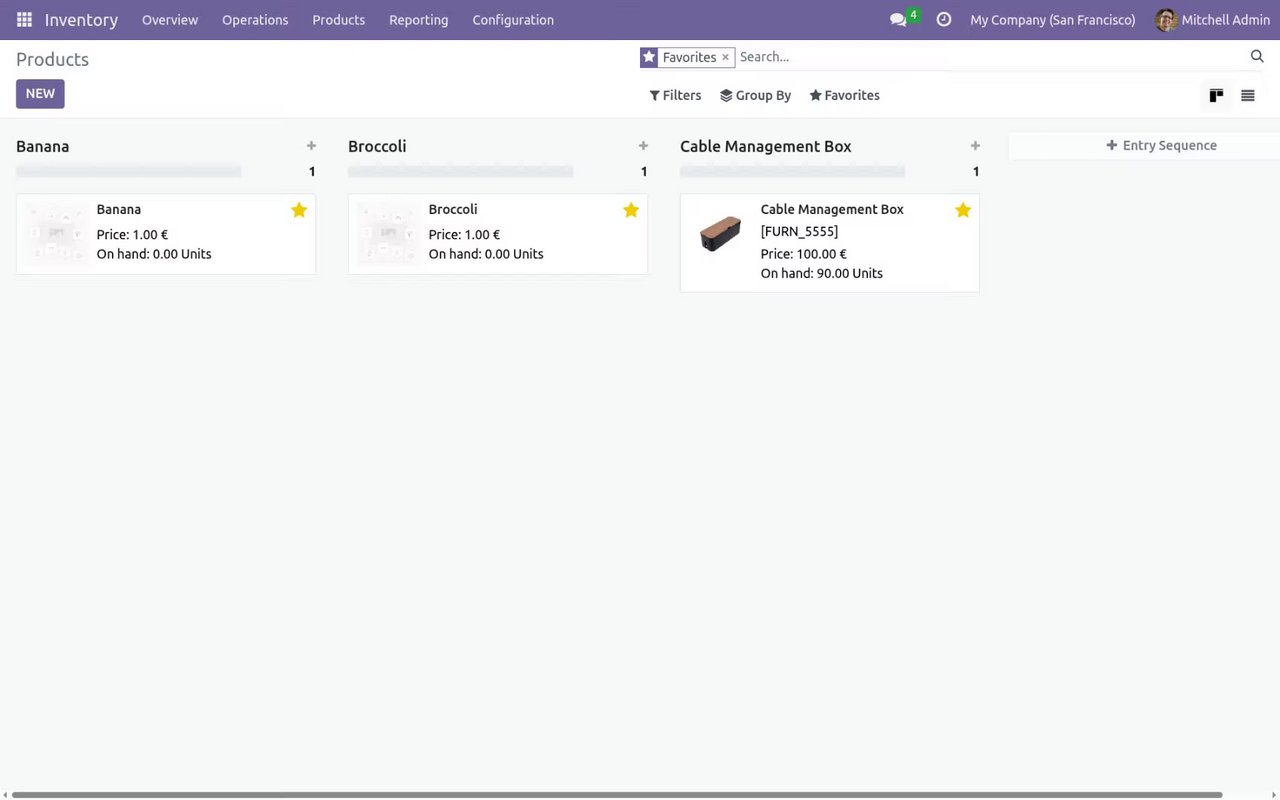Open the Operations menu
This screenshot has width=1280, height=800.
[255, 20]
